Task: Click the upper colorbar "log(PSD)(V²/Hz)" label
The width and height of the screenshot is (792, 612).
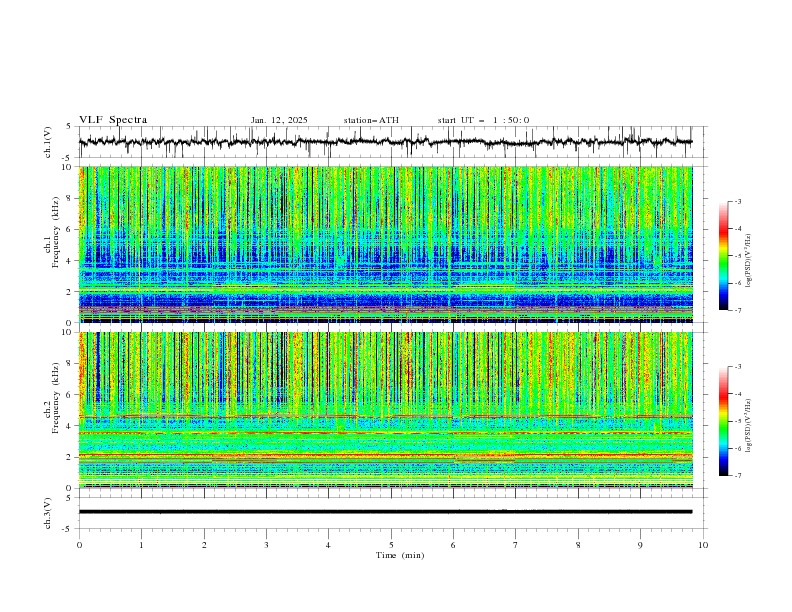Action: point(748,261)
